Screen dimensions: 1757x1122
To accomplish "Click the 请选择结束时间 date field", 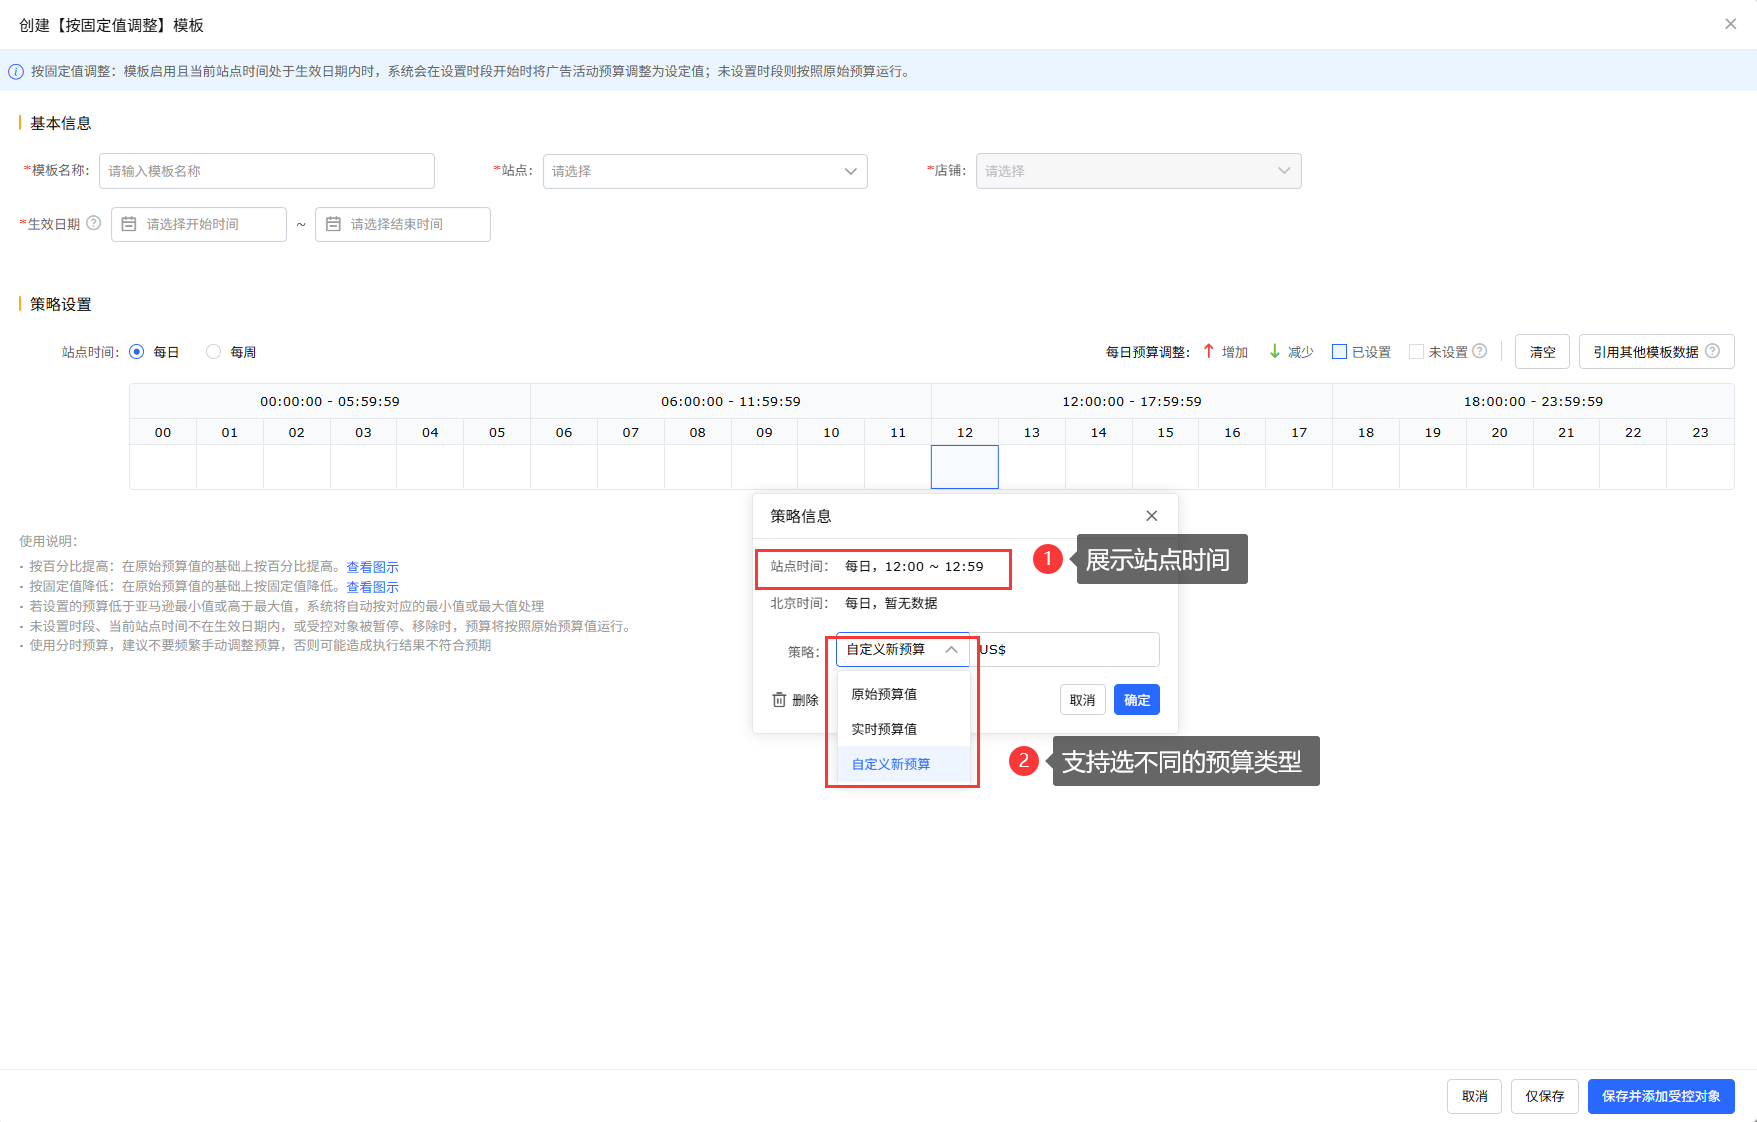I will [x=403, y=224].
